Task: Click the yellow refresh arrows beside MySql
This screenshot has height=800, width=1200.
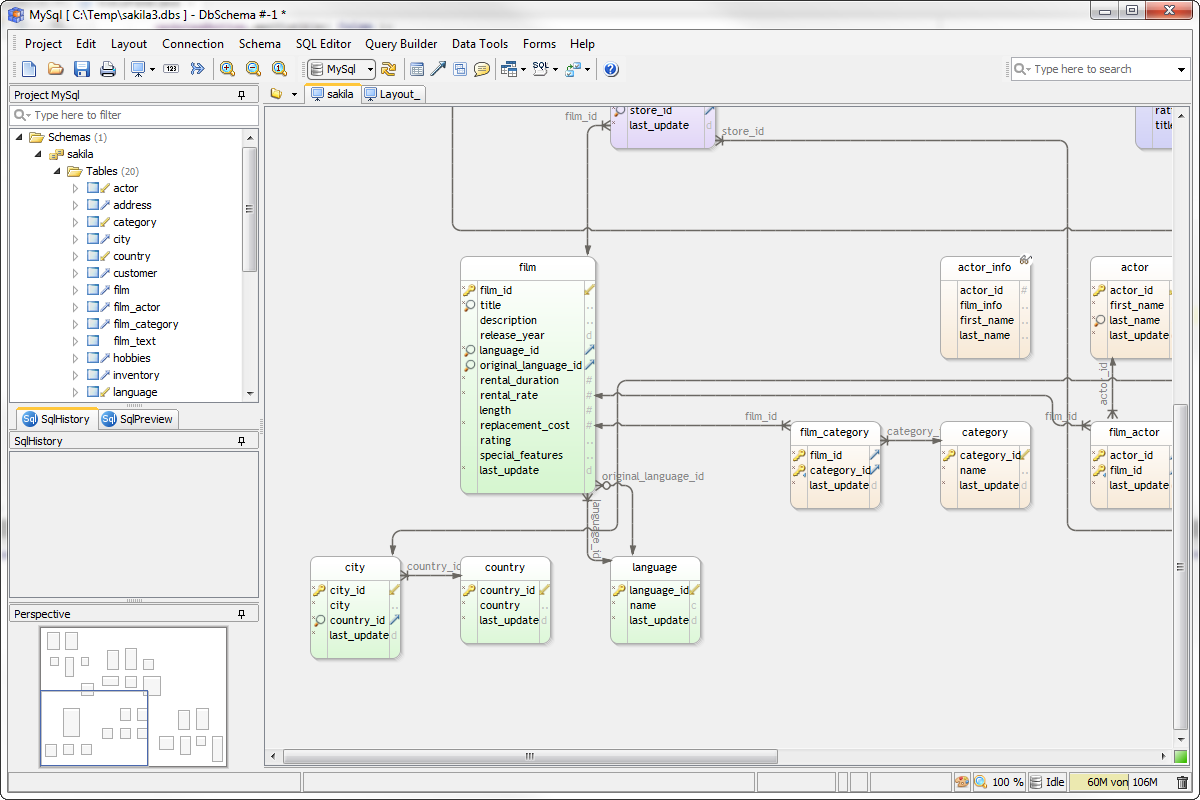Action: pos(389,69)
